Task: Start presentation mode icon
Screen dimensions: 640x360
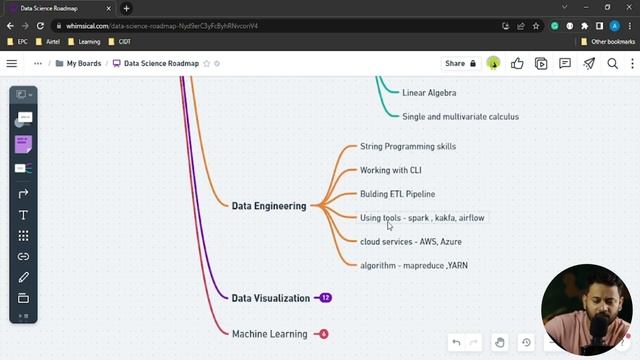Action: pos(541,64)
